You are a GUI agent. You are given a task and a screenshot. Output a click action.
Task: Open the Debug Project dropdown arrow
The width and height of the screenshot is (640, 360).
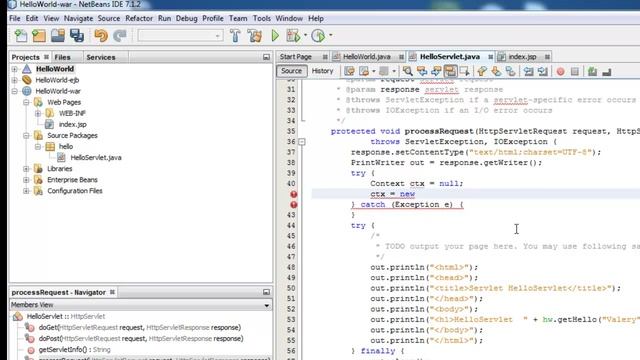click(305, 36)
